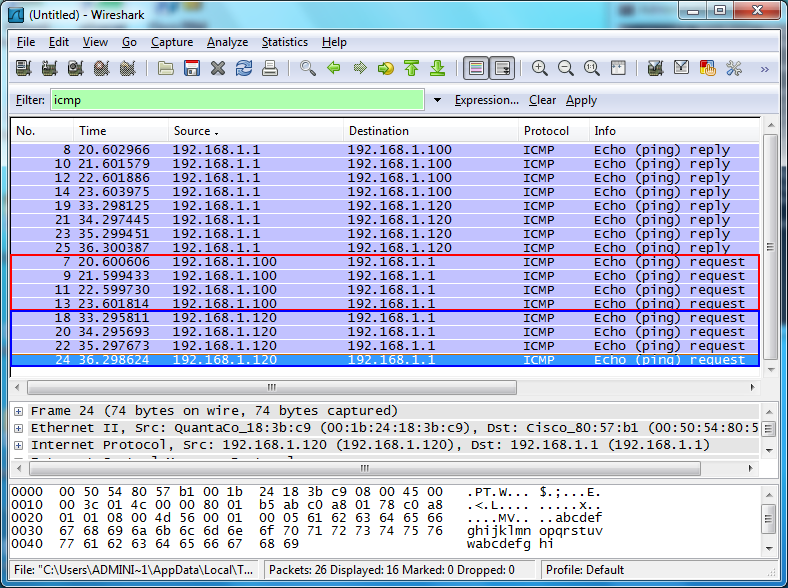Viewport: 788px width, 588px height.
Task: Click the Info column header
Action: click(x=674, y=131)
